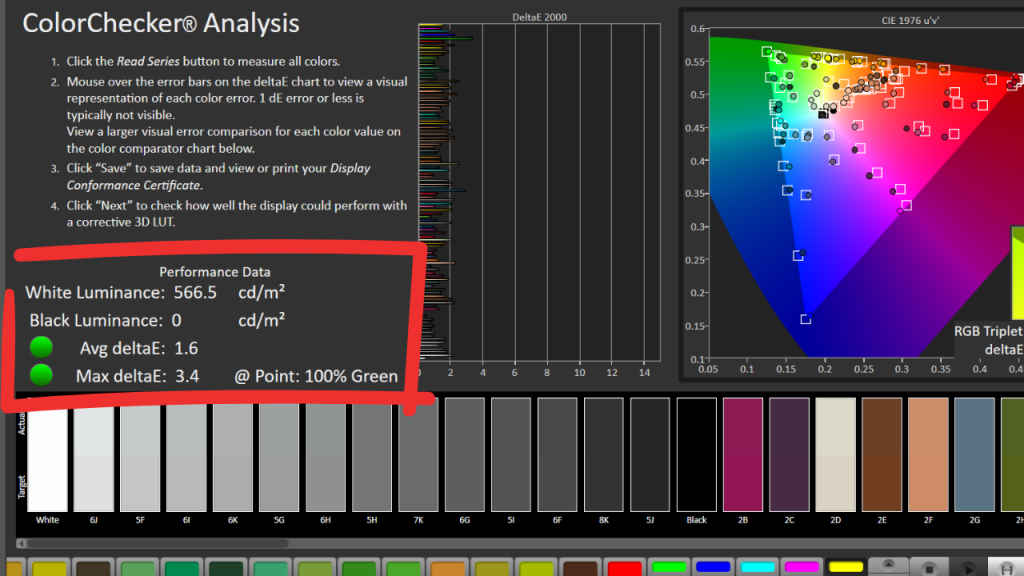Click the DeltaE 2000 bar chart

coord(539,192)
